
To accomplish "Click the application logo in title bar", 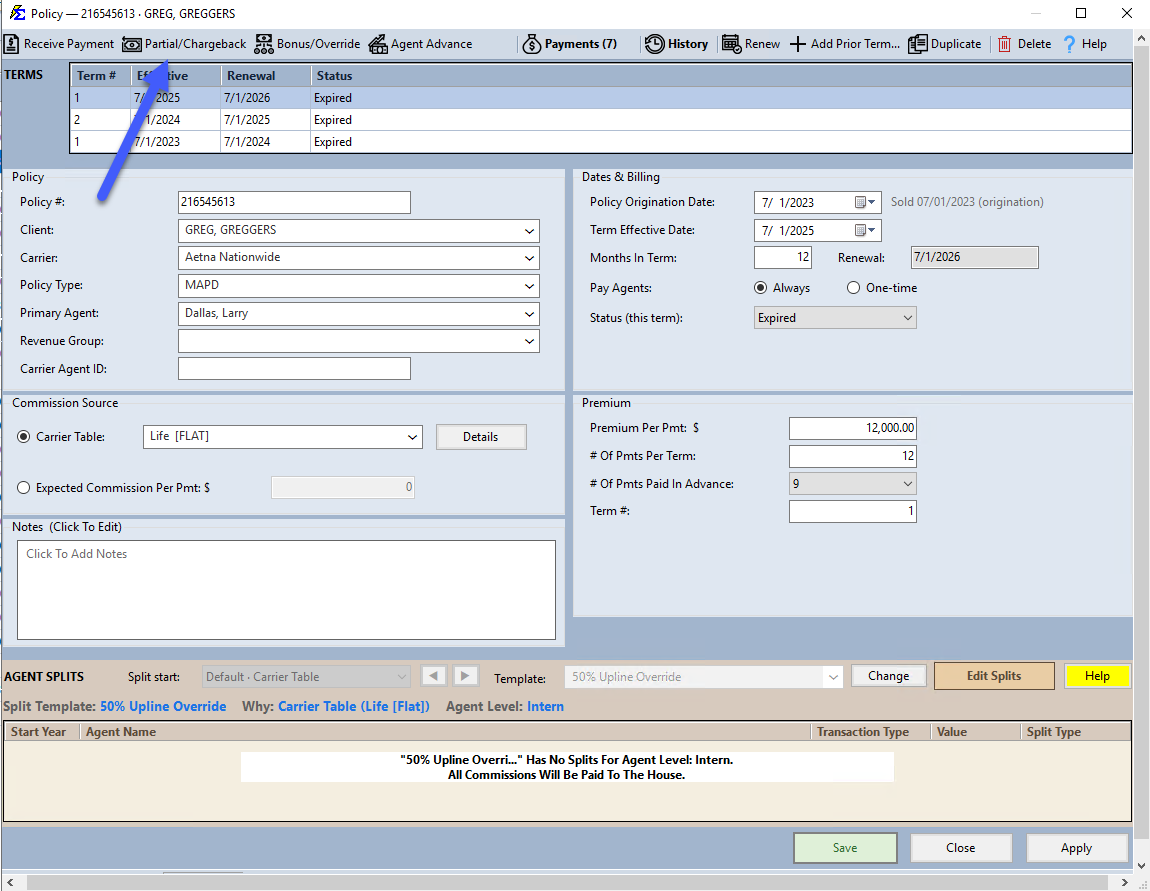I will [x=17, y=13].
